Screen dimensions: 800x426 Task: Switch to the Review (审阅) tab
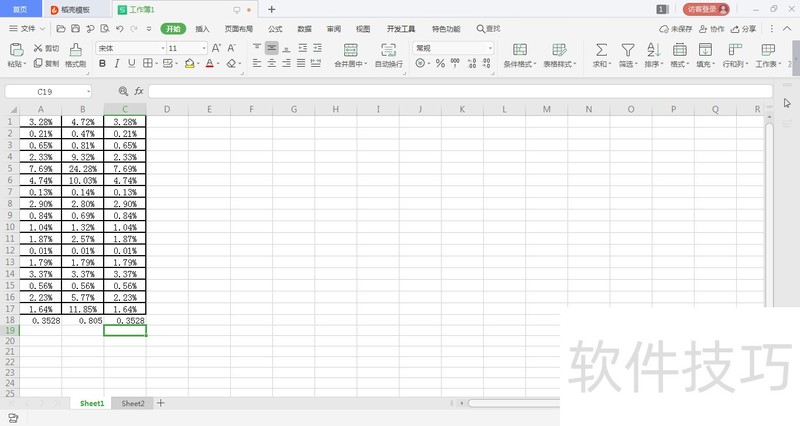pos(334,29)
